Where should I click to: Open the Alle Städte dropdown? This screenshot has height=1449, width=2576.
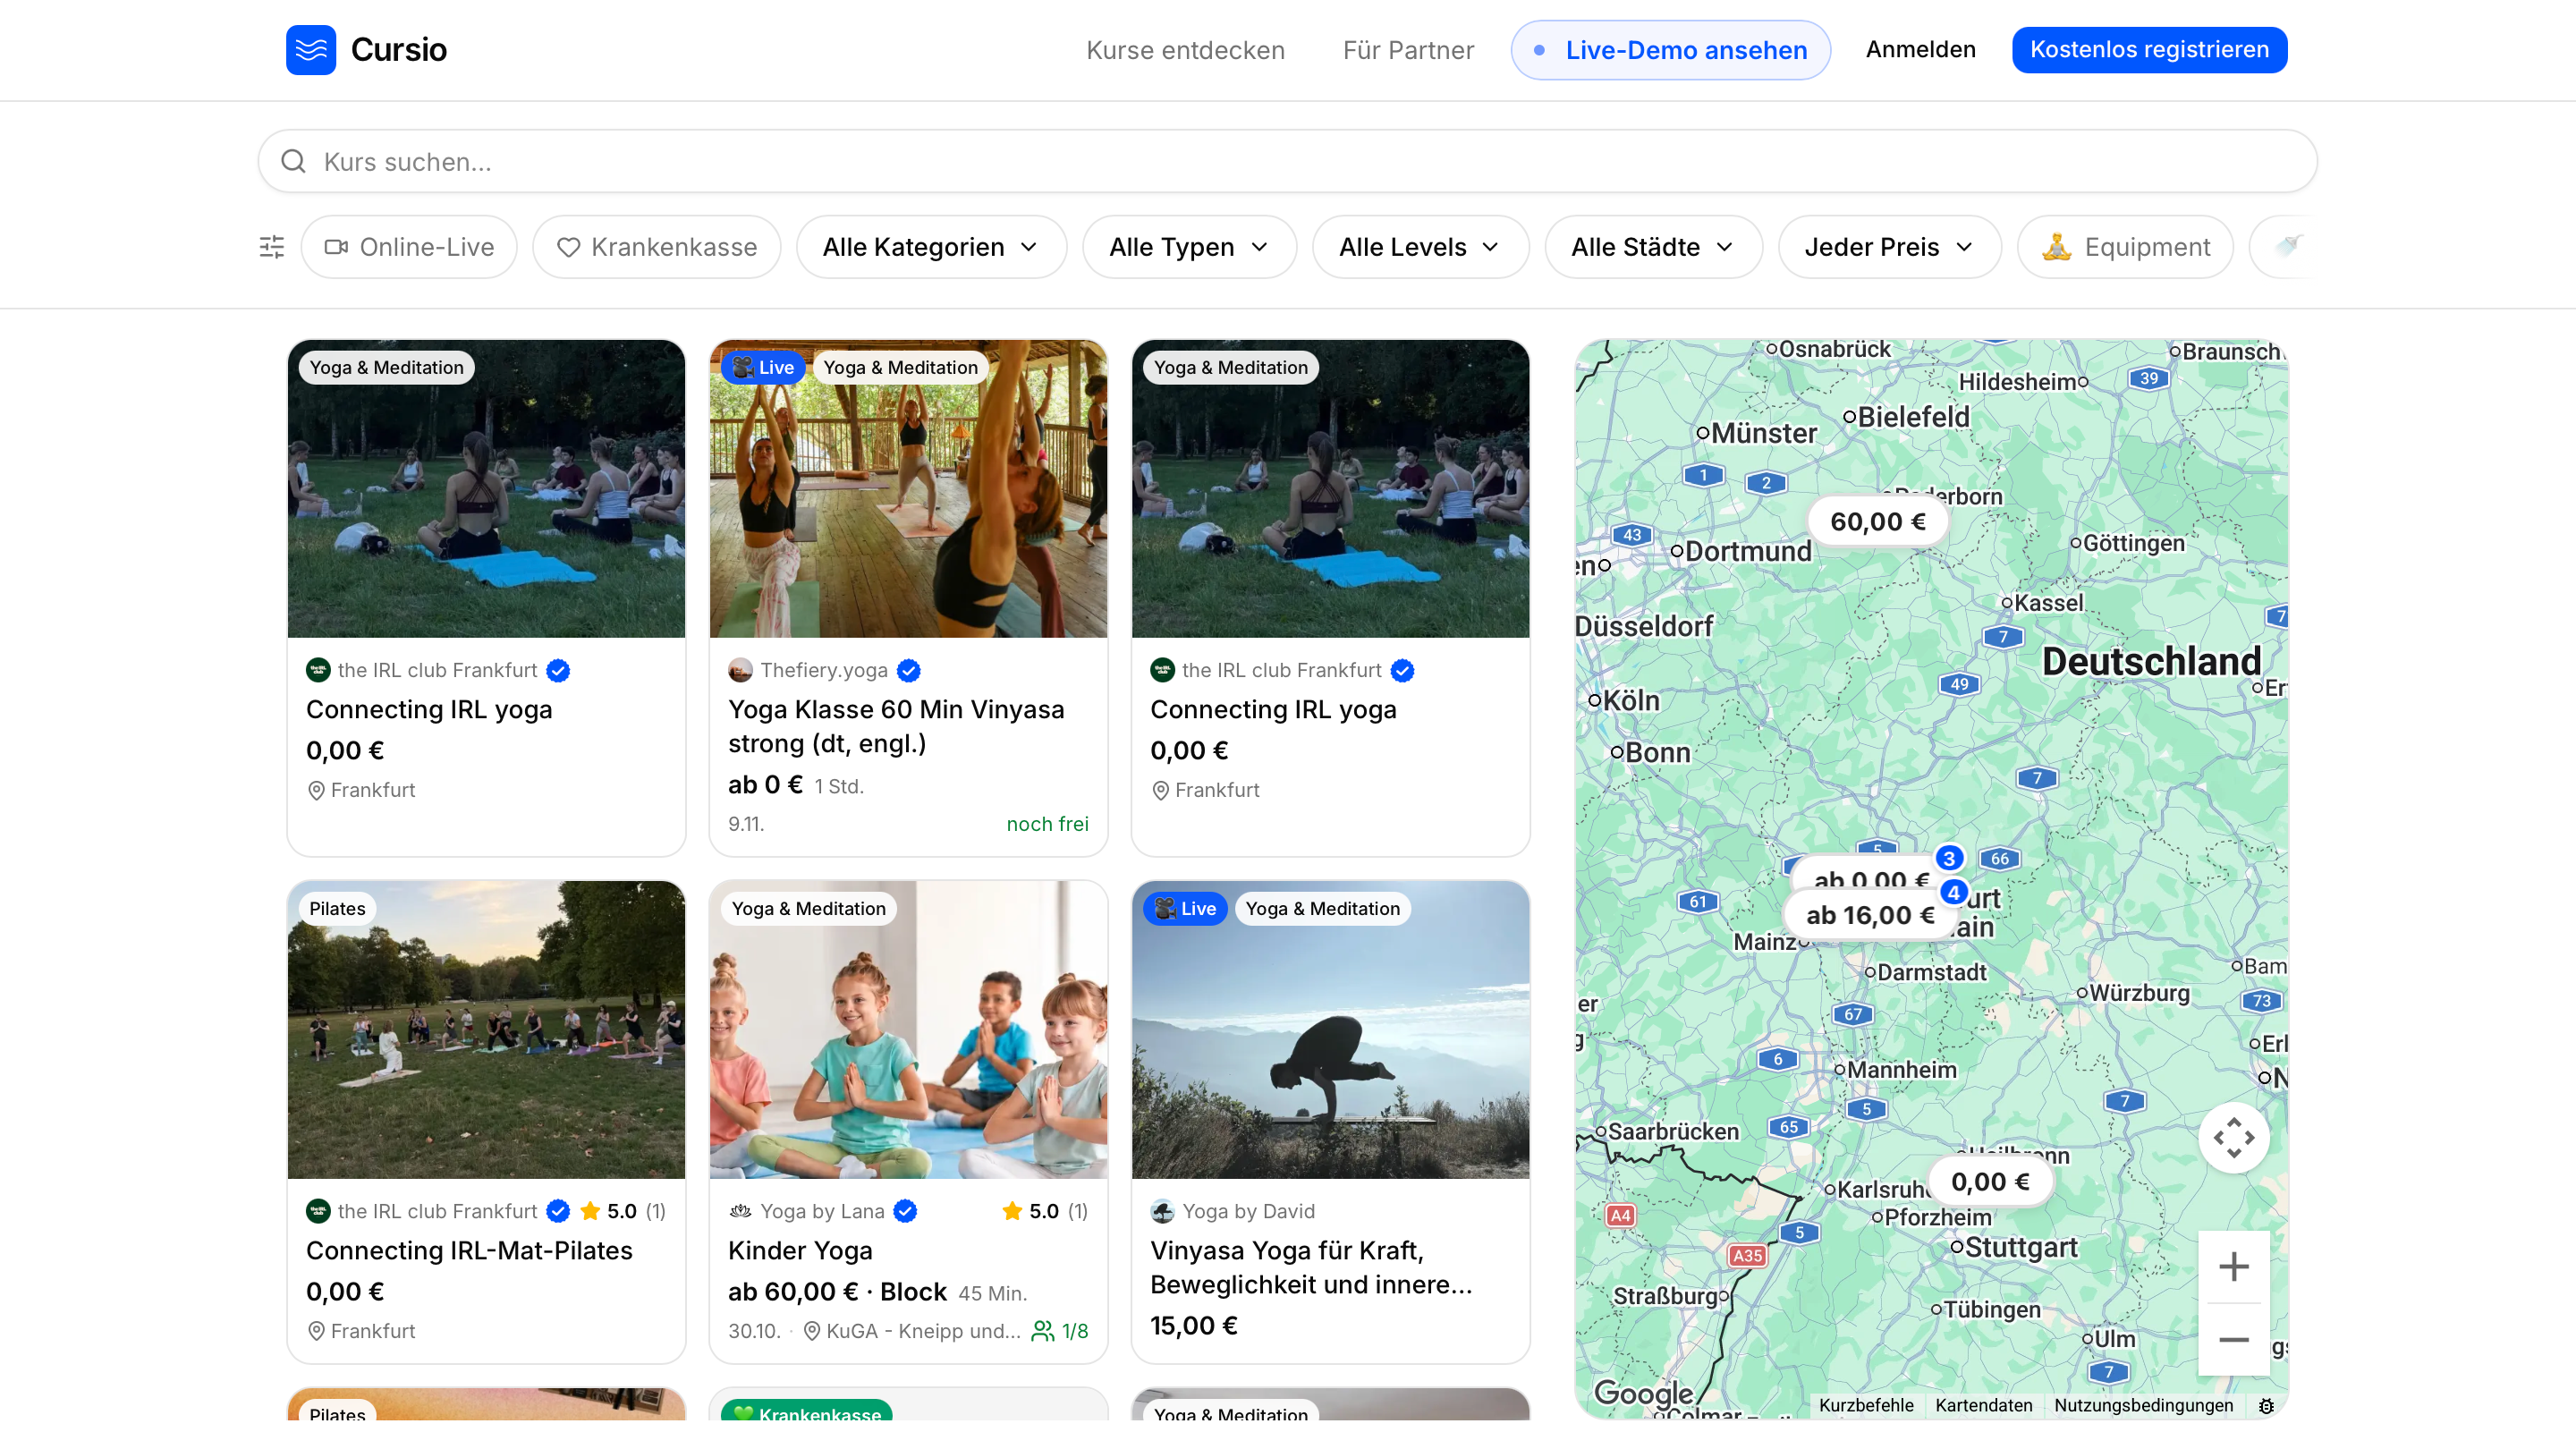(x=1653, y=247)
